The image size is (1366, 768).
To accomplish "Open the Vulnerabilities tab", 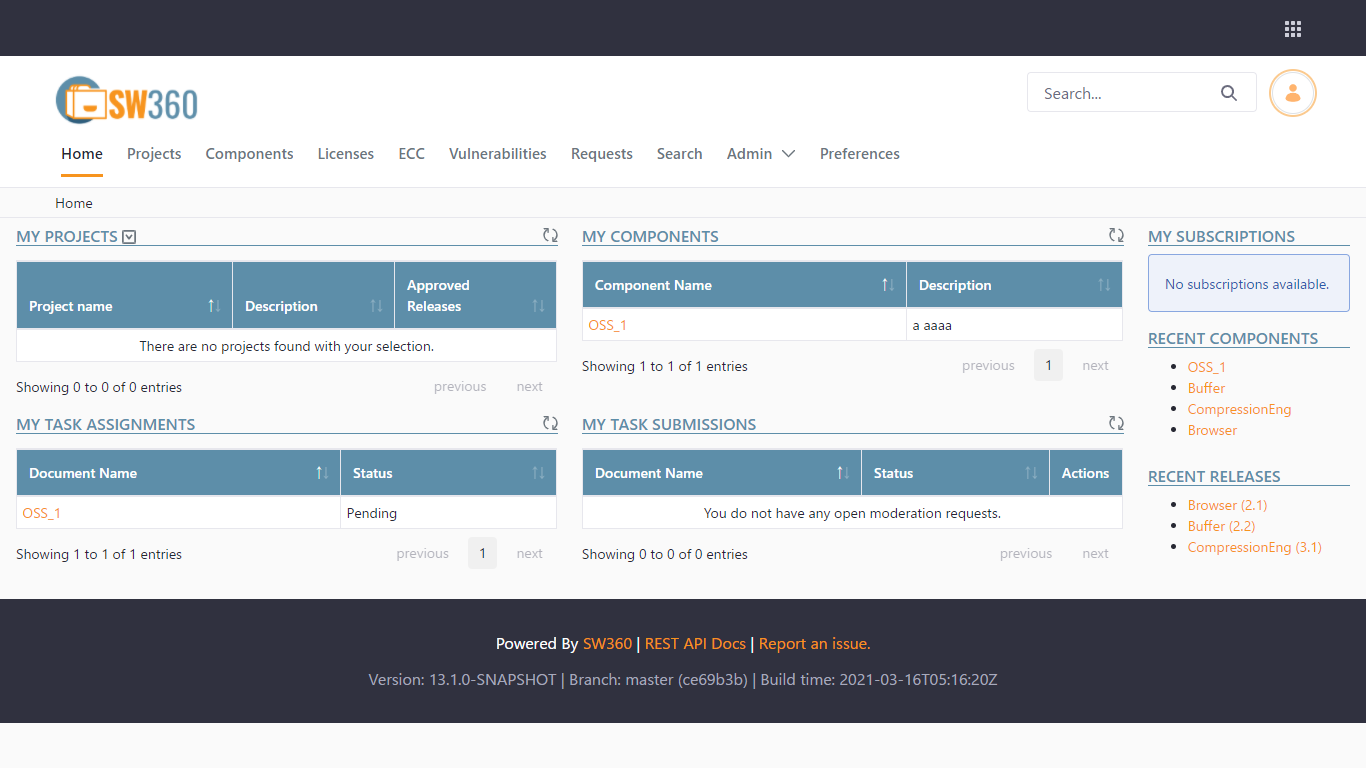I will [498, 154].
